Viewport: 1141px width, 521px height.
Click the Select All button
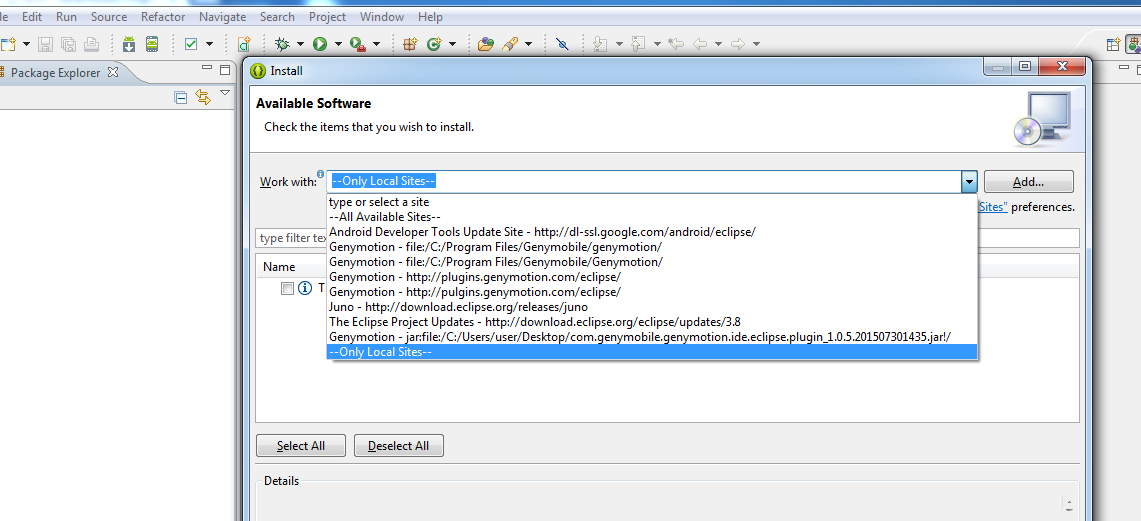pos(301,445)
